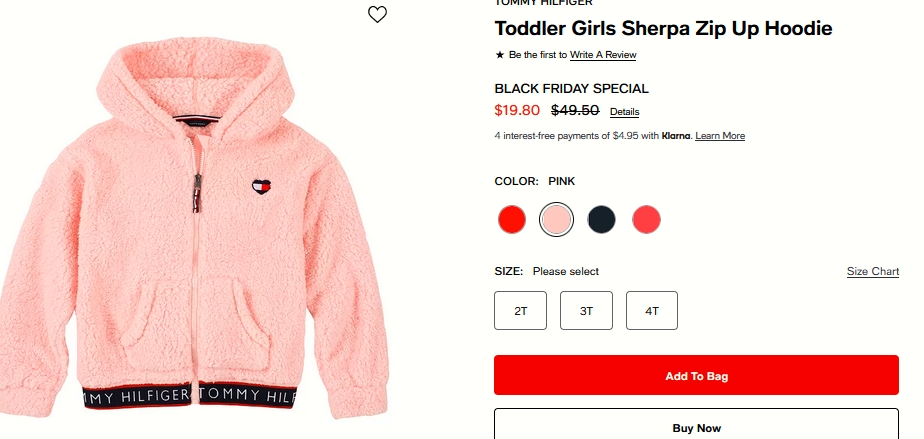Open the Size Chart
924x439 pixels.
click(x=873, y=271)
